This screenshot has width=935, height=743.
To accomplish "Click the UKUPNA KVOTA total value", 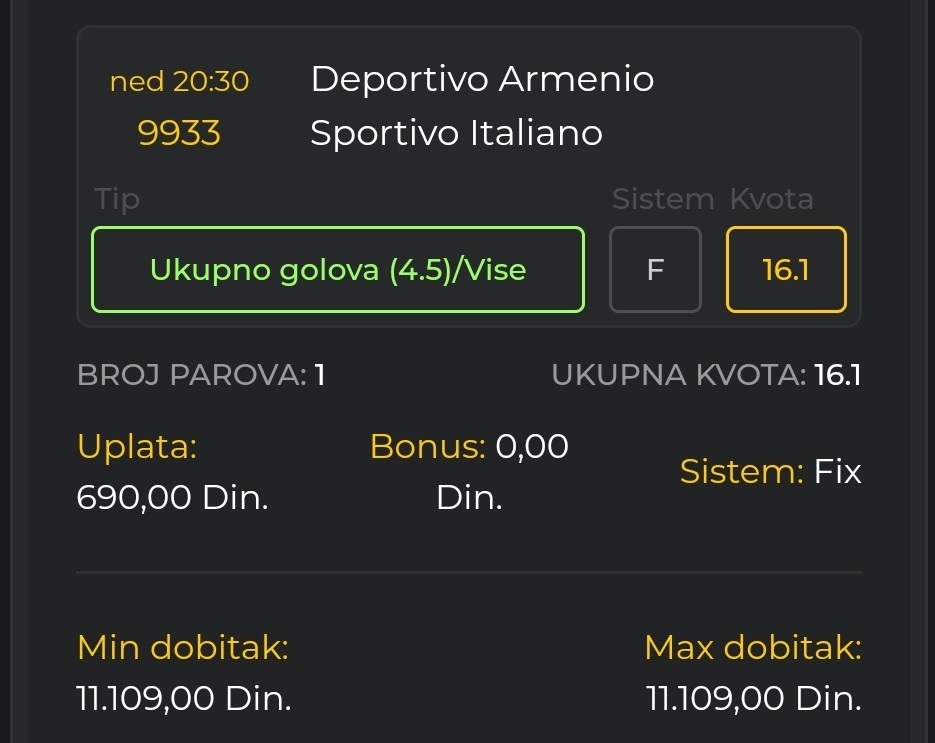I will tap(837, 375).
